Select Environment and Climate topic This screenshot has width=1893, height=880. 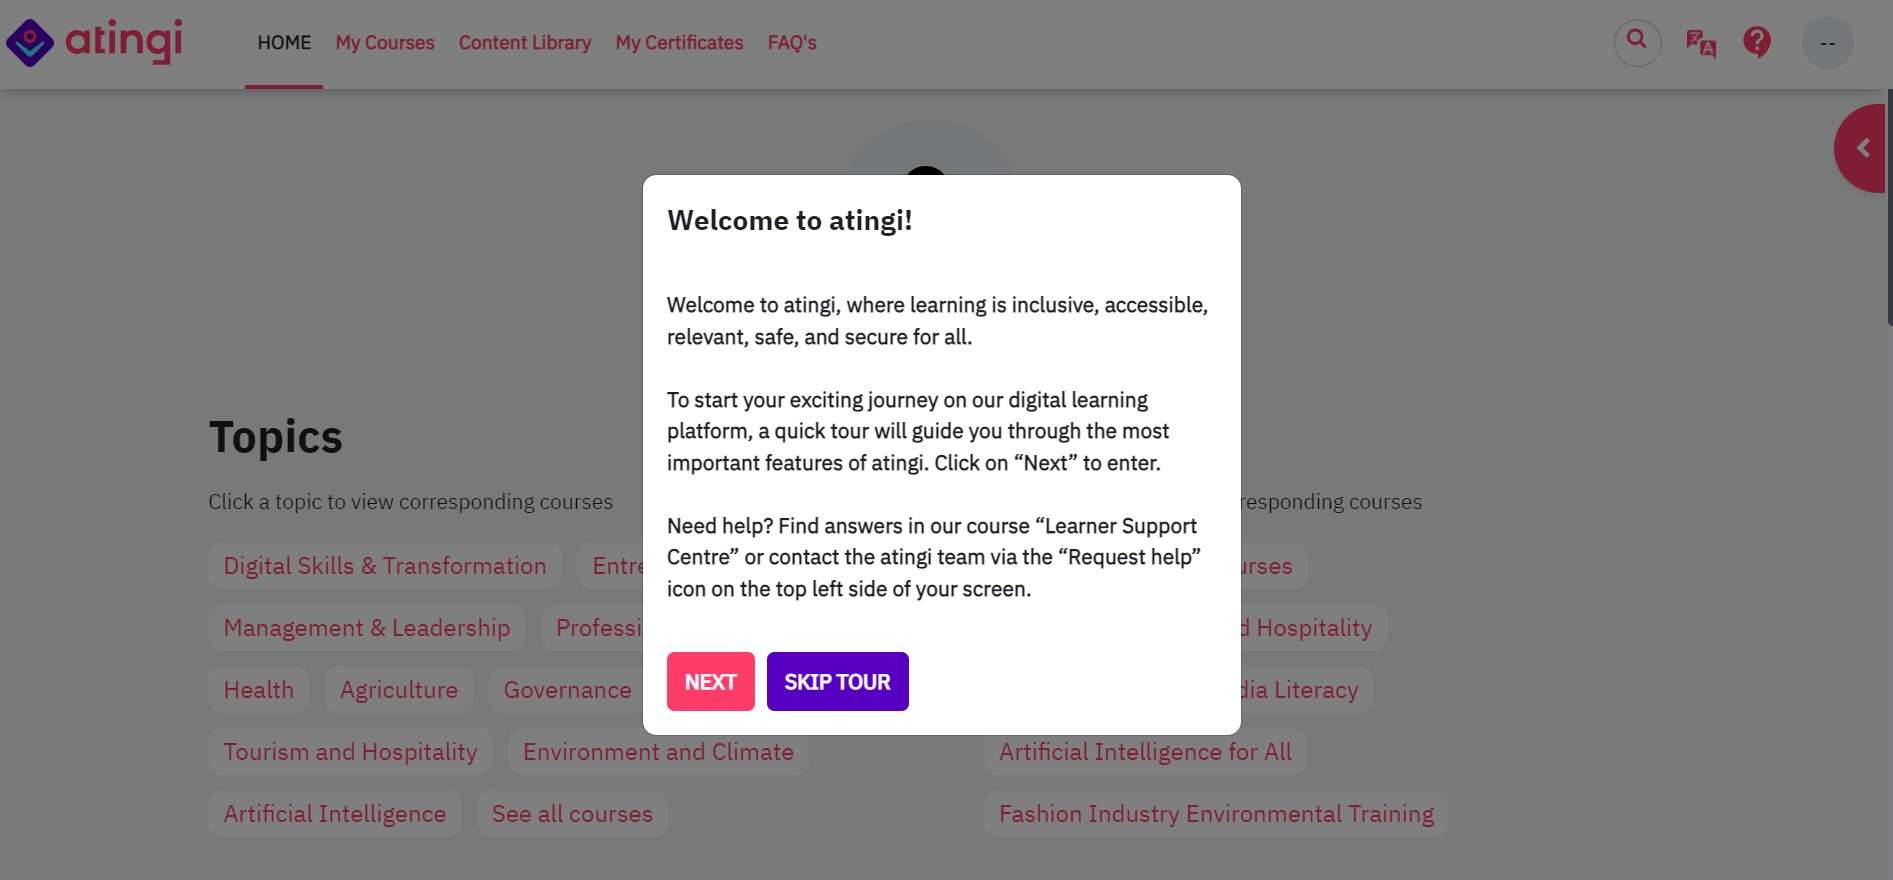(x=658, y=752)
